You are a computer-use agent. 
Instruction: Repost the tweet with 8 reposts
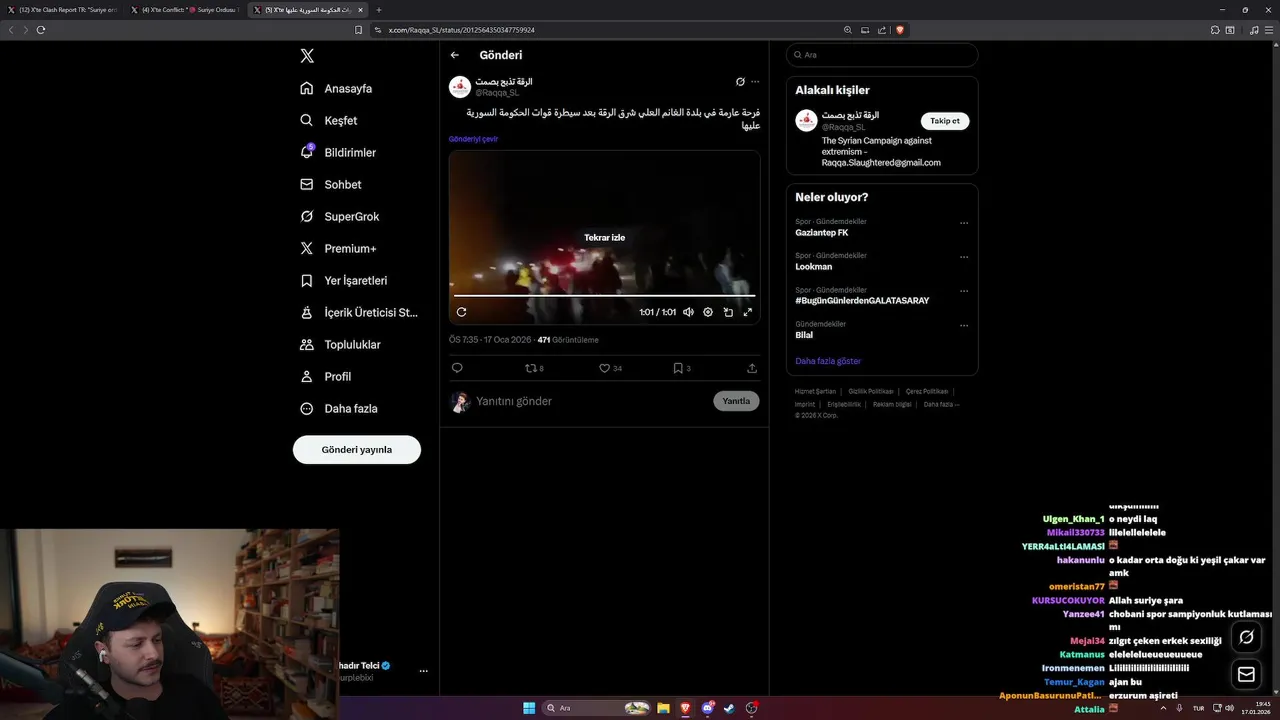534,368
